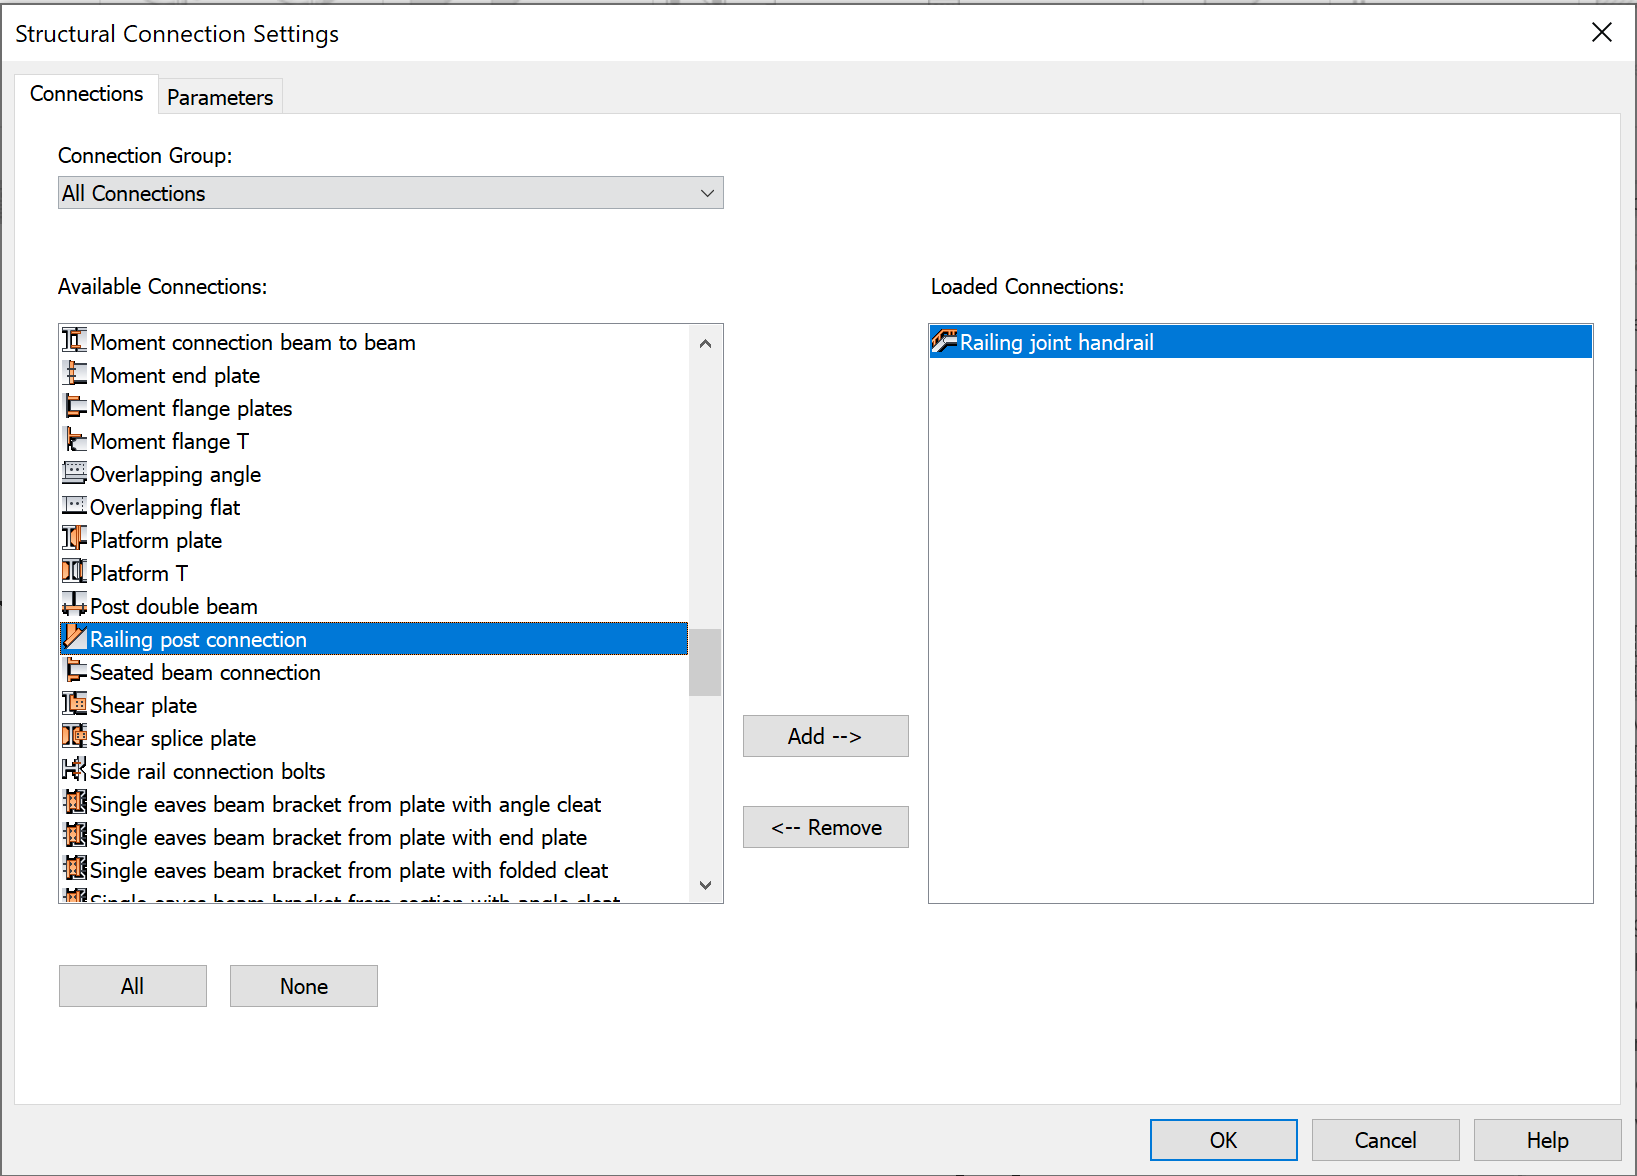Click the Platform plate icon

tap(75, 539)
